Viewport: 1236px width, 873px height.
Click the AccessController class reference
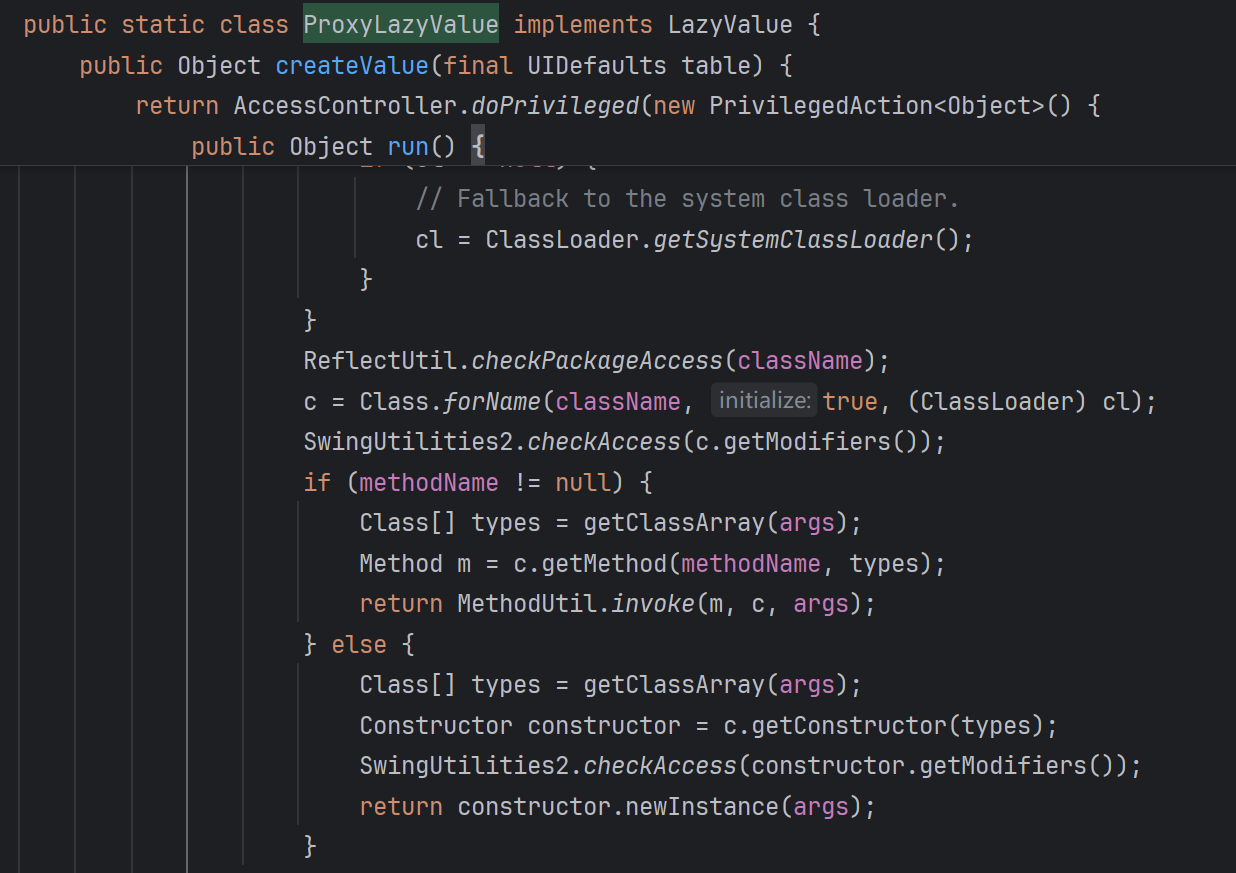point(344,106)
